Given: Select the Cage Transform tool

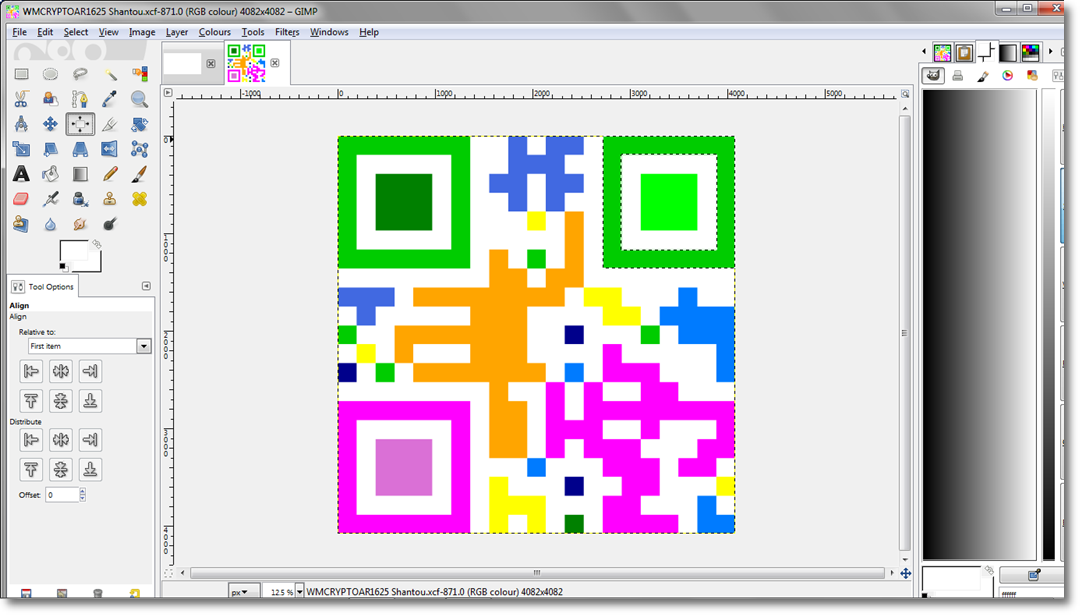Looking at the screenshot, I should 139,149.
